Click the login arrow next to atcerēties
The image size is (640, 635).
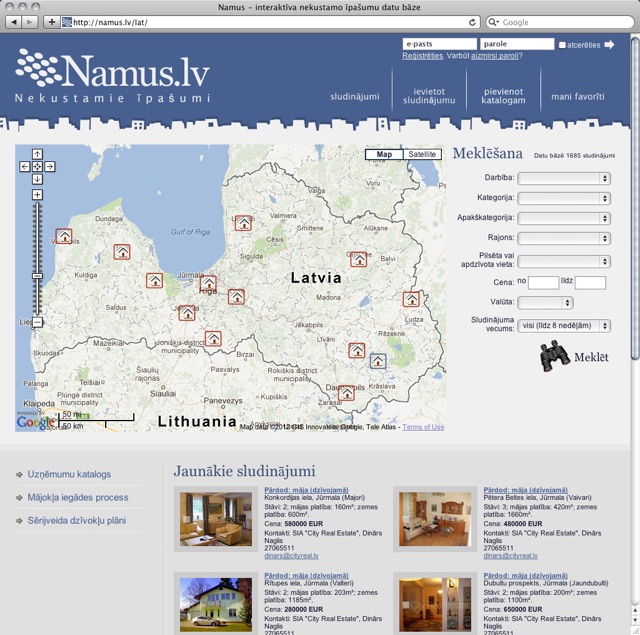click(x=609, y=44)
